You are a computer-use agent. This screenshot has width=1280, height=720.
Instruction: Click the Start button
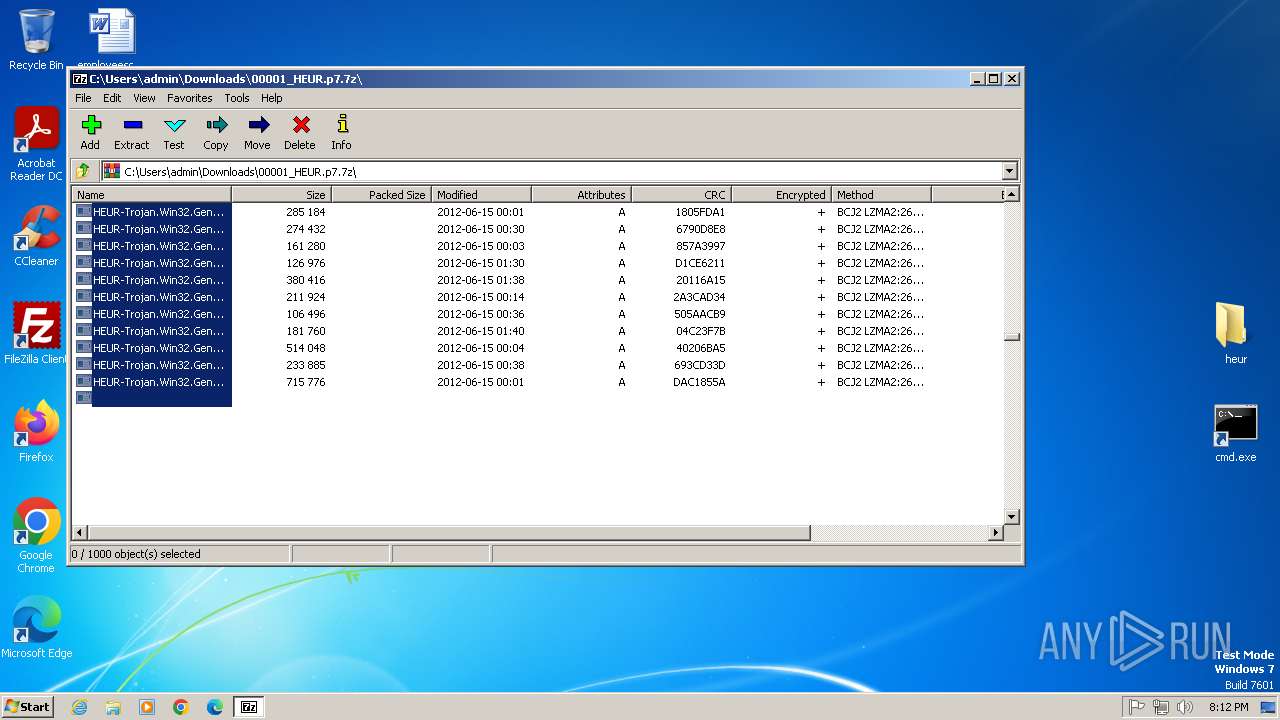click(x=28, y=706)
